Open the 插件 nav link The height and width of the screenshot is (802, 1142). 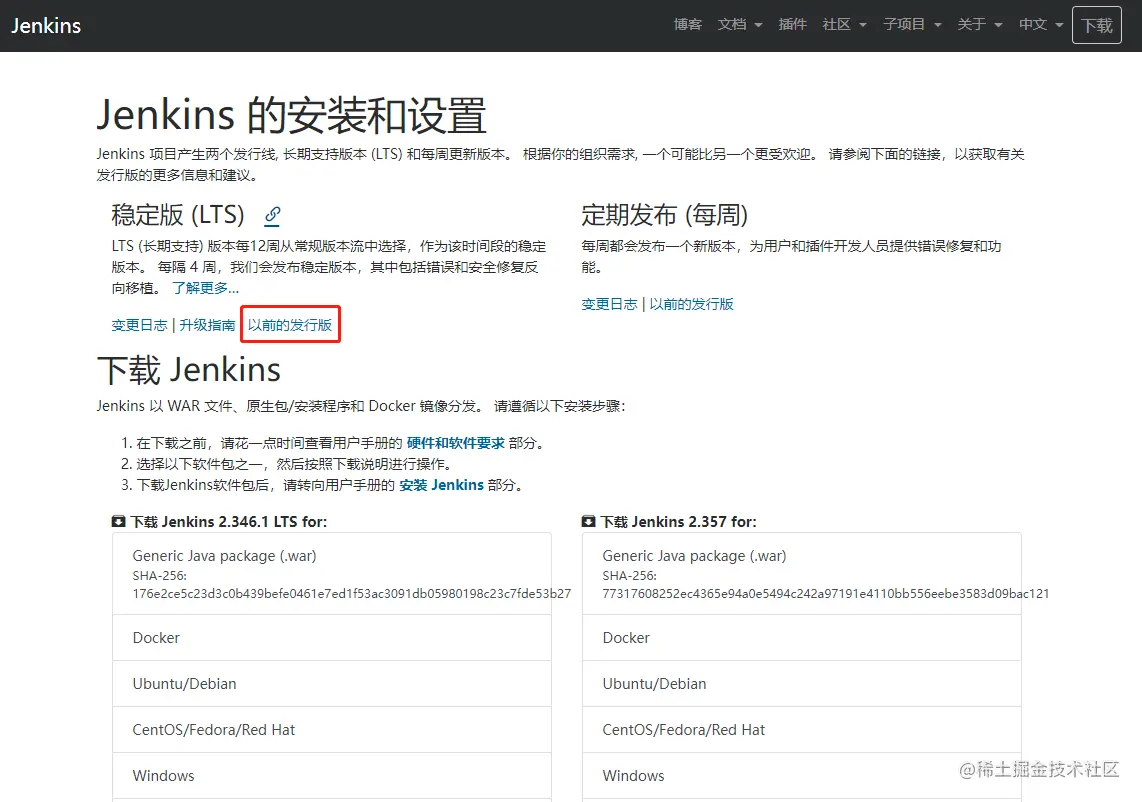(x=792, y=25)
